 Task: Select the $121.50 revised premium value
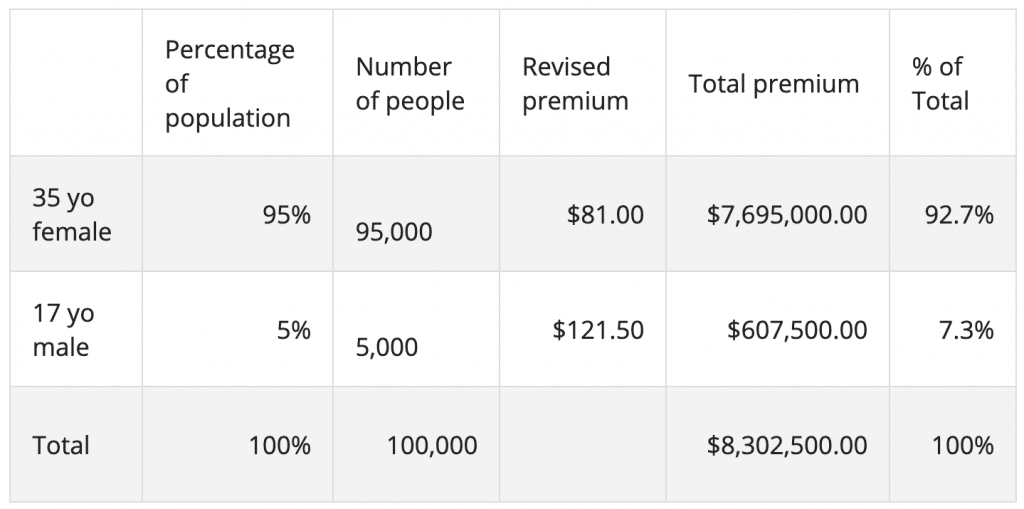click(x=598, y=330)
